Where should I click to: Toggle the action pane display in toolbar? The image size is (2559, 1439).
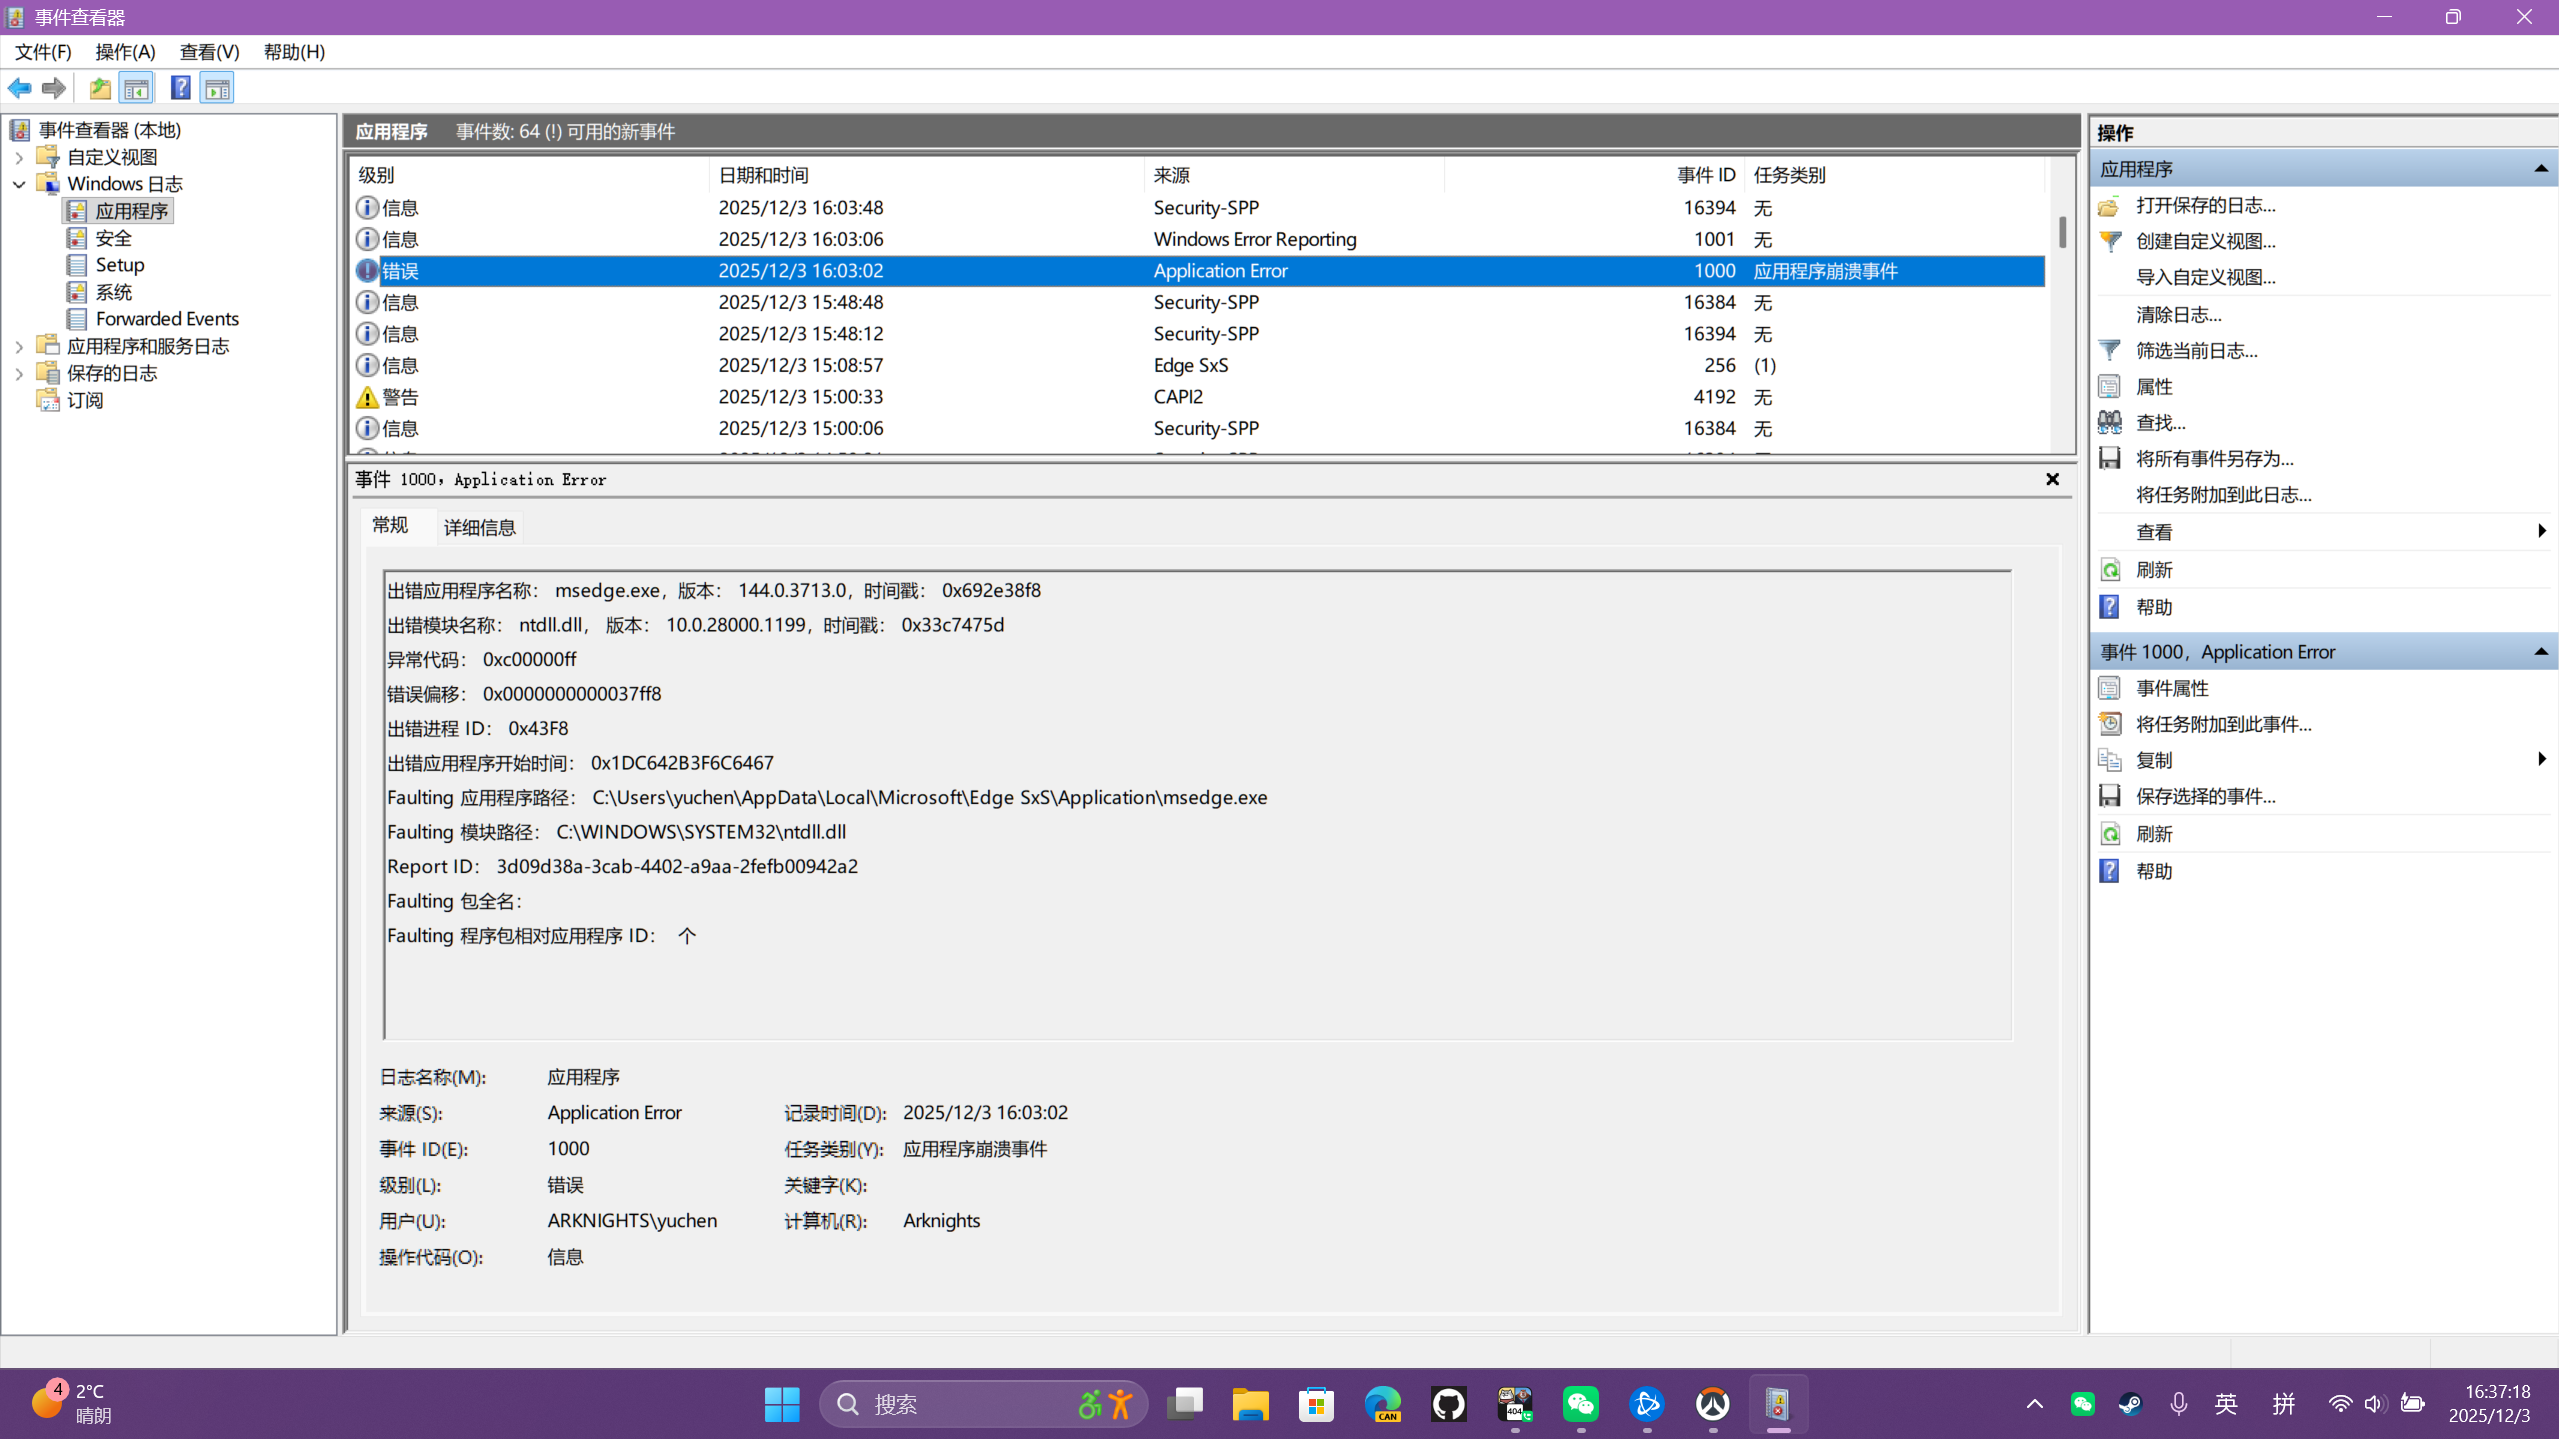[x=217, y=87]
